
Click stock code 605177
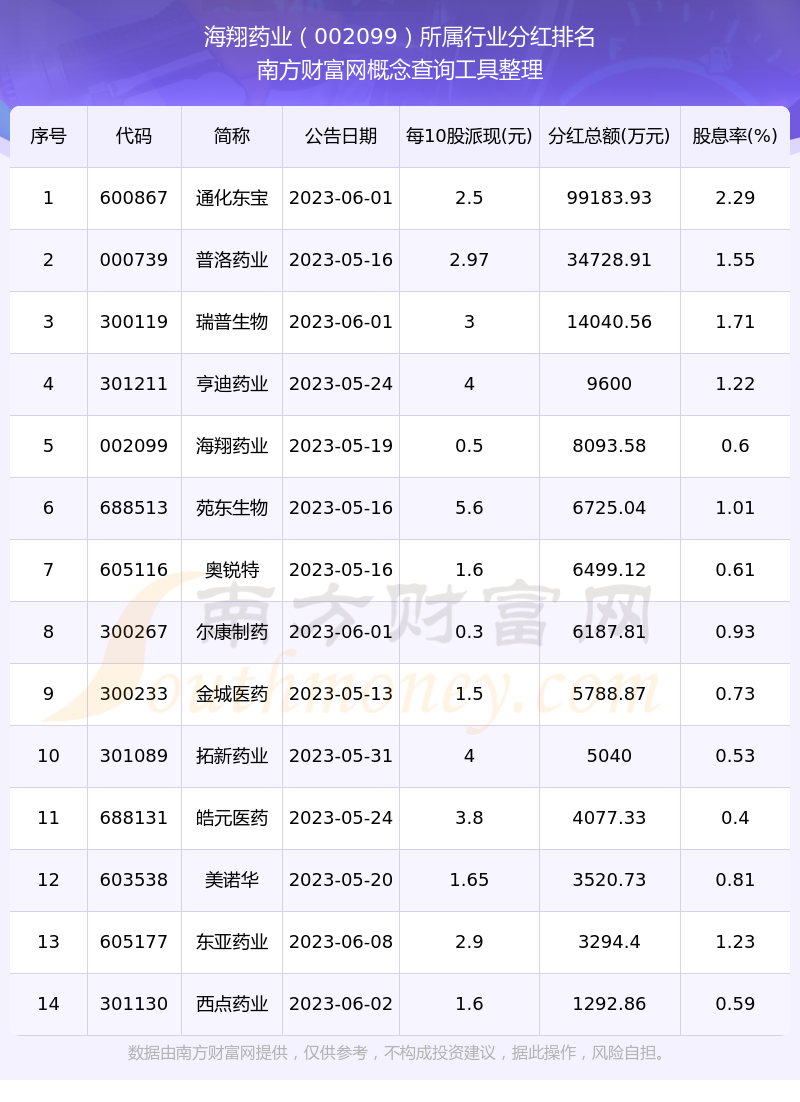[134, 942]
